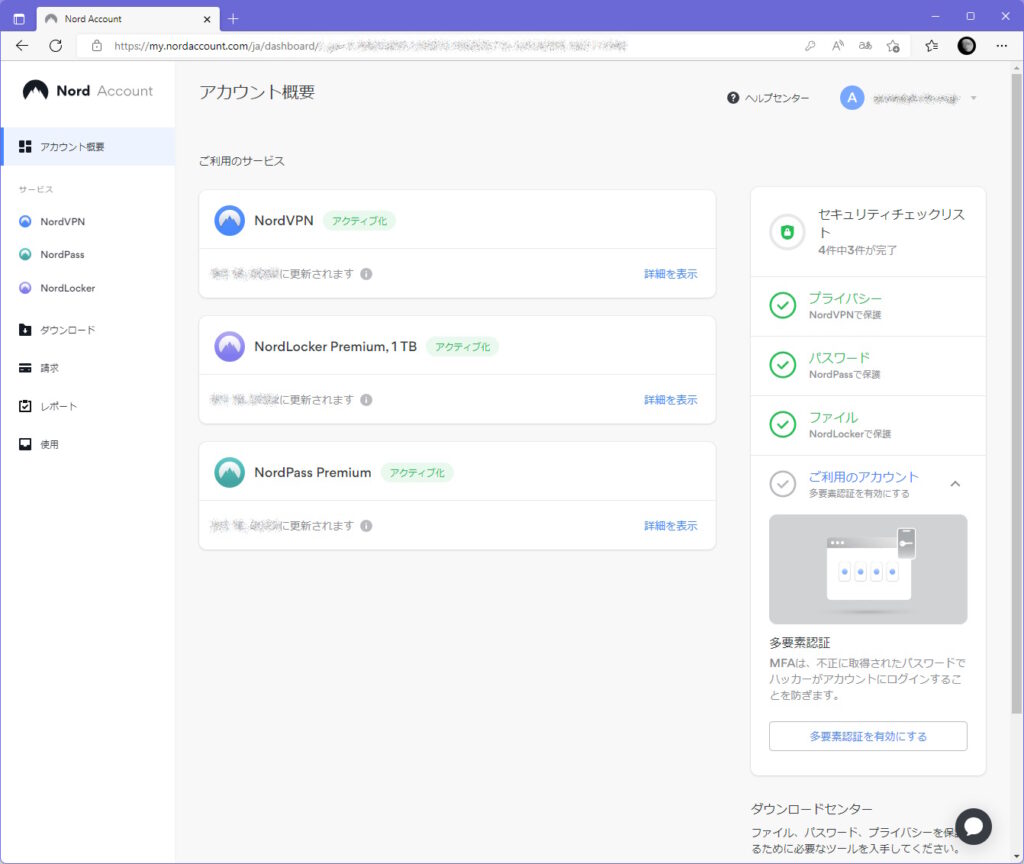Open a new browser tab
Screen dimensions: 1024x864
232,19
